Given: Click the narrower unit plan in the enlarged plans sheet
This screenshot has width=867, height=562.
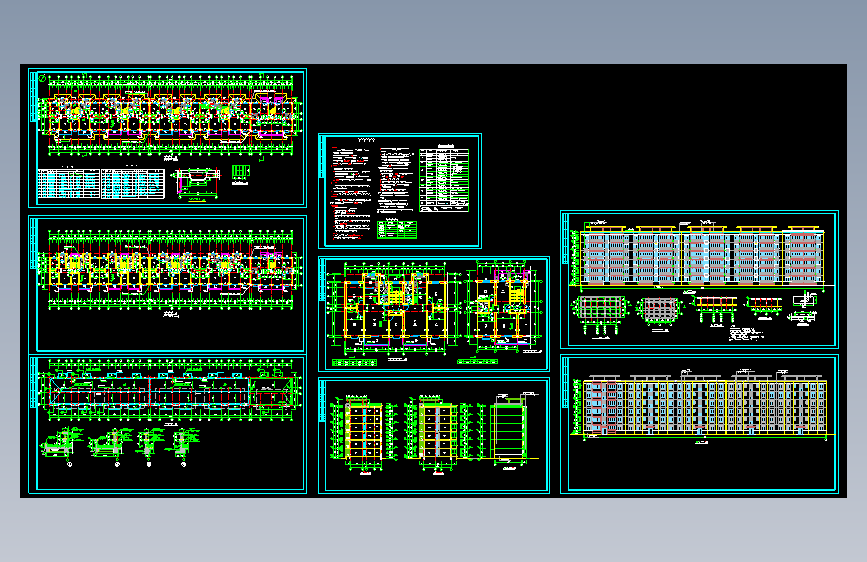Looking at the screenshot, I should [x=504, y=307].
